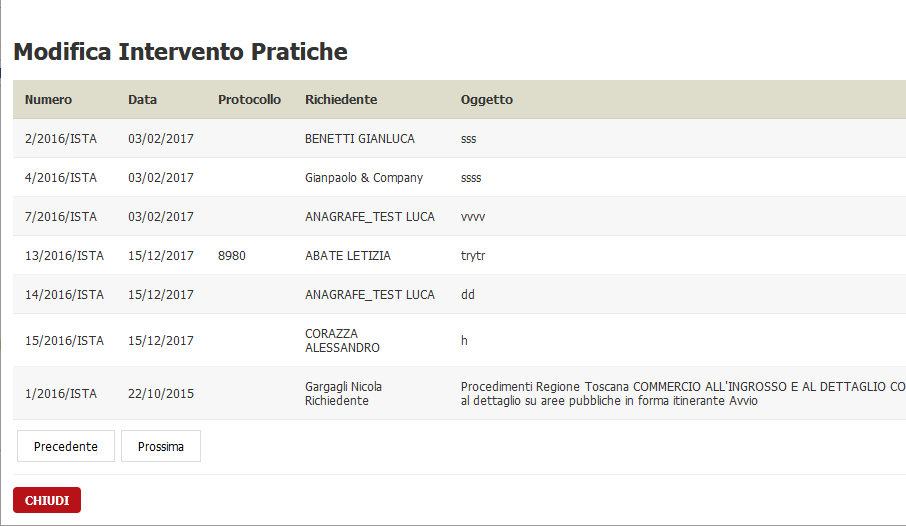This screenshot has height=526, width=906.
Task: Go to next page with Prossima
Action: tap(161, 446)
